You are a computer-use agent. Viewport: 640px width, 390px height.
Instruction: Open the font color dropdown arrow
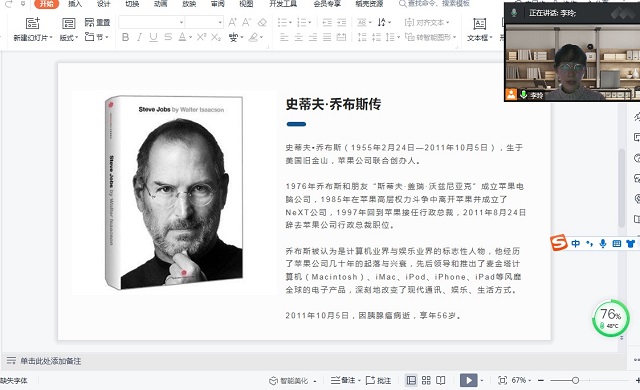coord(190,38)
